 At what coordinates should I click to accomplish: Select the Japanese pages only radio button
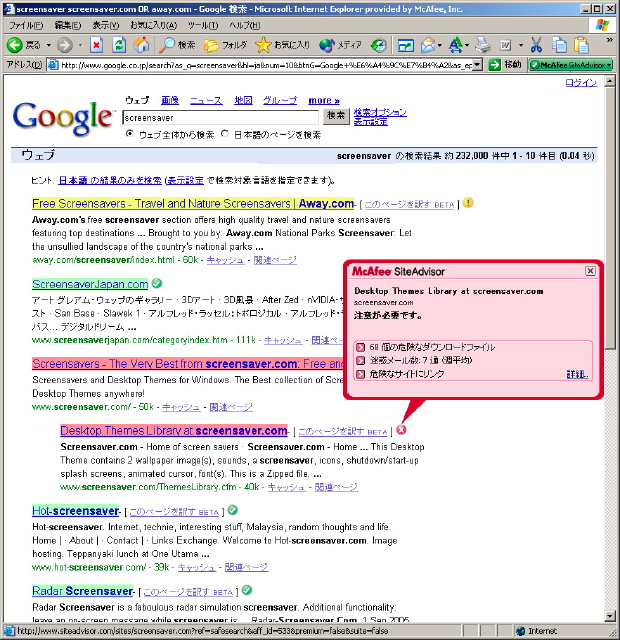click(224, 133)
